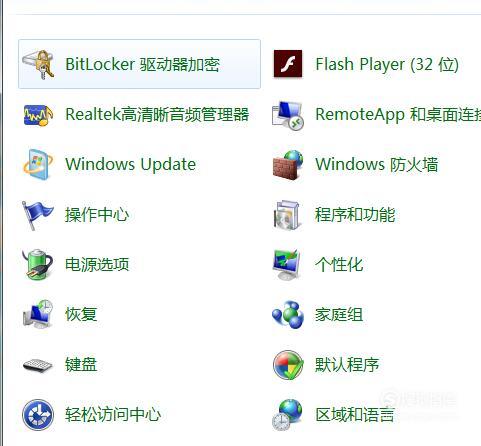Image resolution: width=481 pixels, height=446 pixels.
Task: Open the Windows Update text link
Action: tap(131, 164)
